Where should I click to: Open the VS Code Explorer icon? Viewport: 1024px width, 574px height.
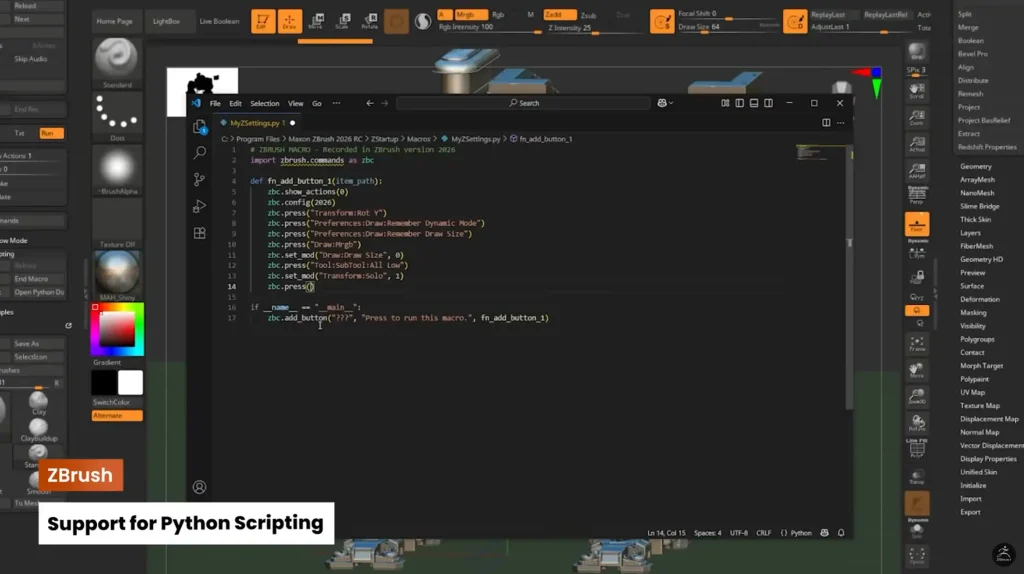point(199,126)
